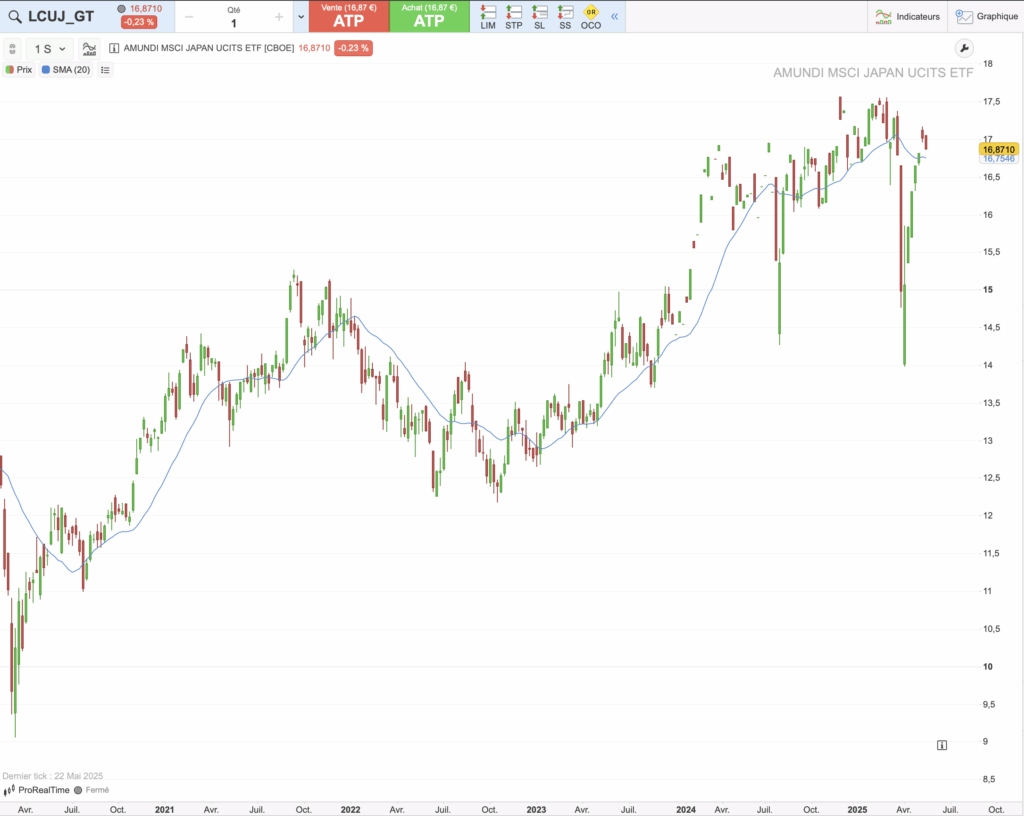
Task: Click the Fermé market status indicator
Action: 91,790
